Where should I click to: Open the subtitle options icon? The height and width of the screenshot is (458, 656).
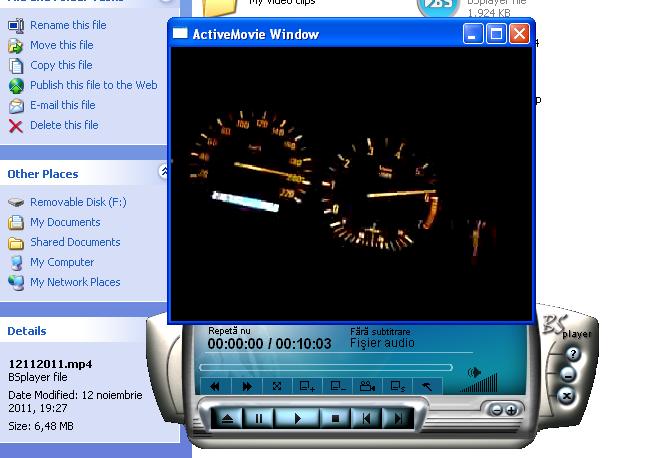[x=397, y=386]
